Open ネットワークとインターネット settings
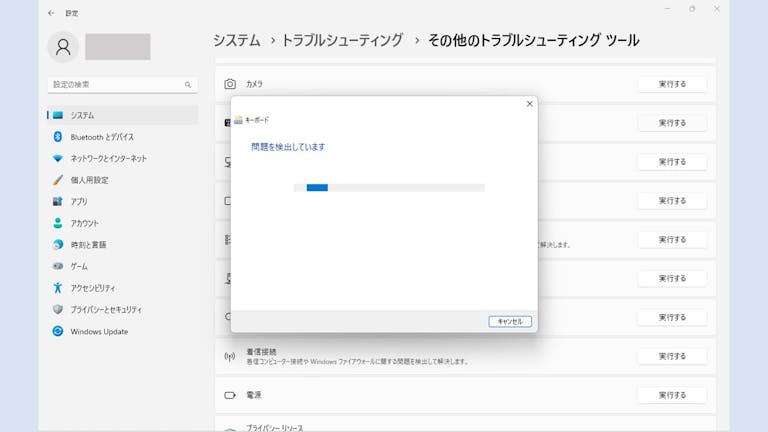This screenshot has width=768, height=432. click(122, 159)
